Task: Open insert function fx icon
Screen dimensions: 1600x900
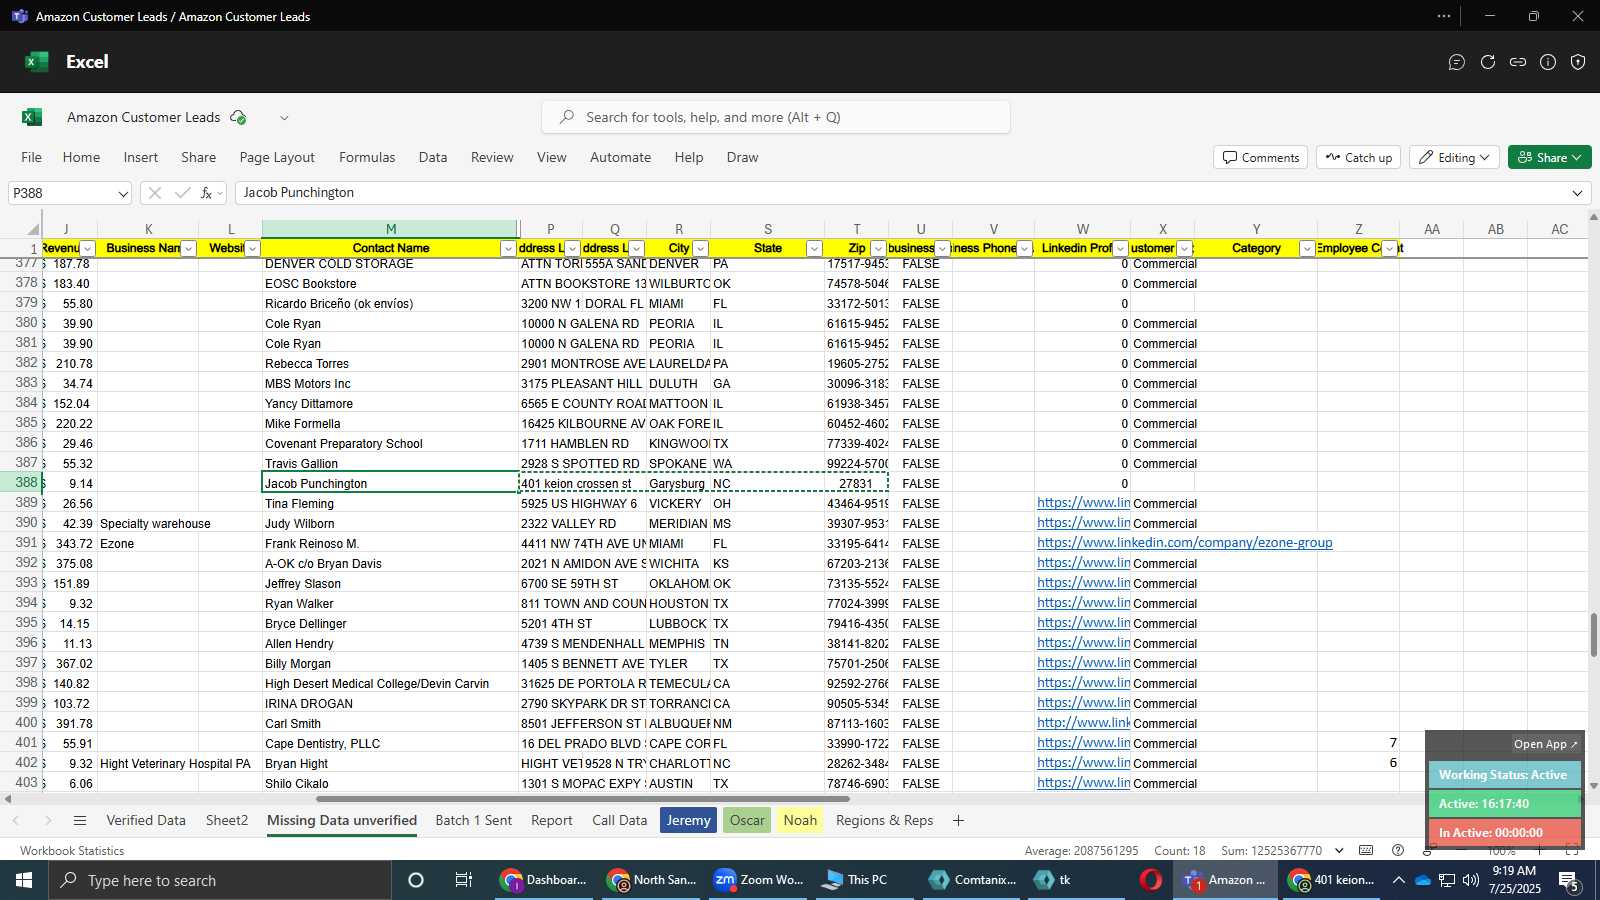Action: coord(207,193)
